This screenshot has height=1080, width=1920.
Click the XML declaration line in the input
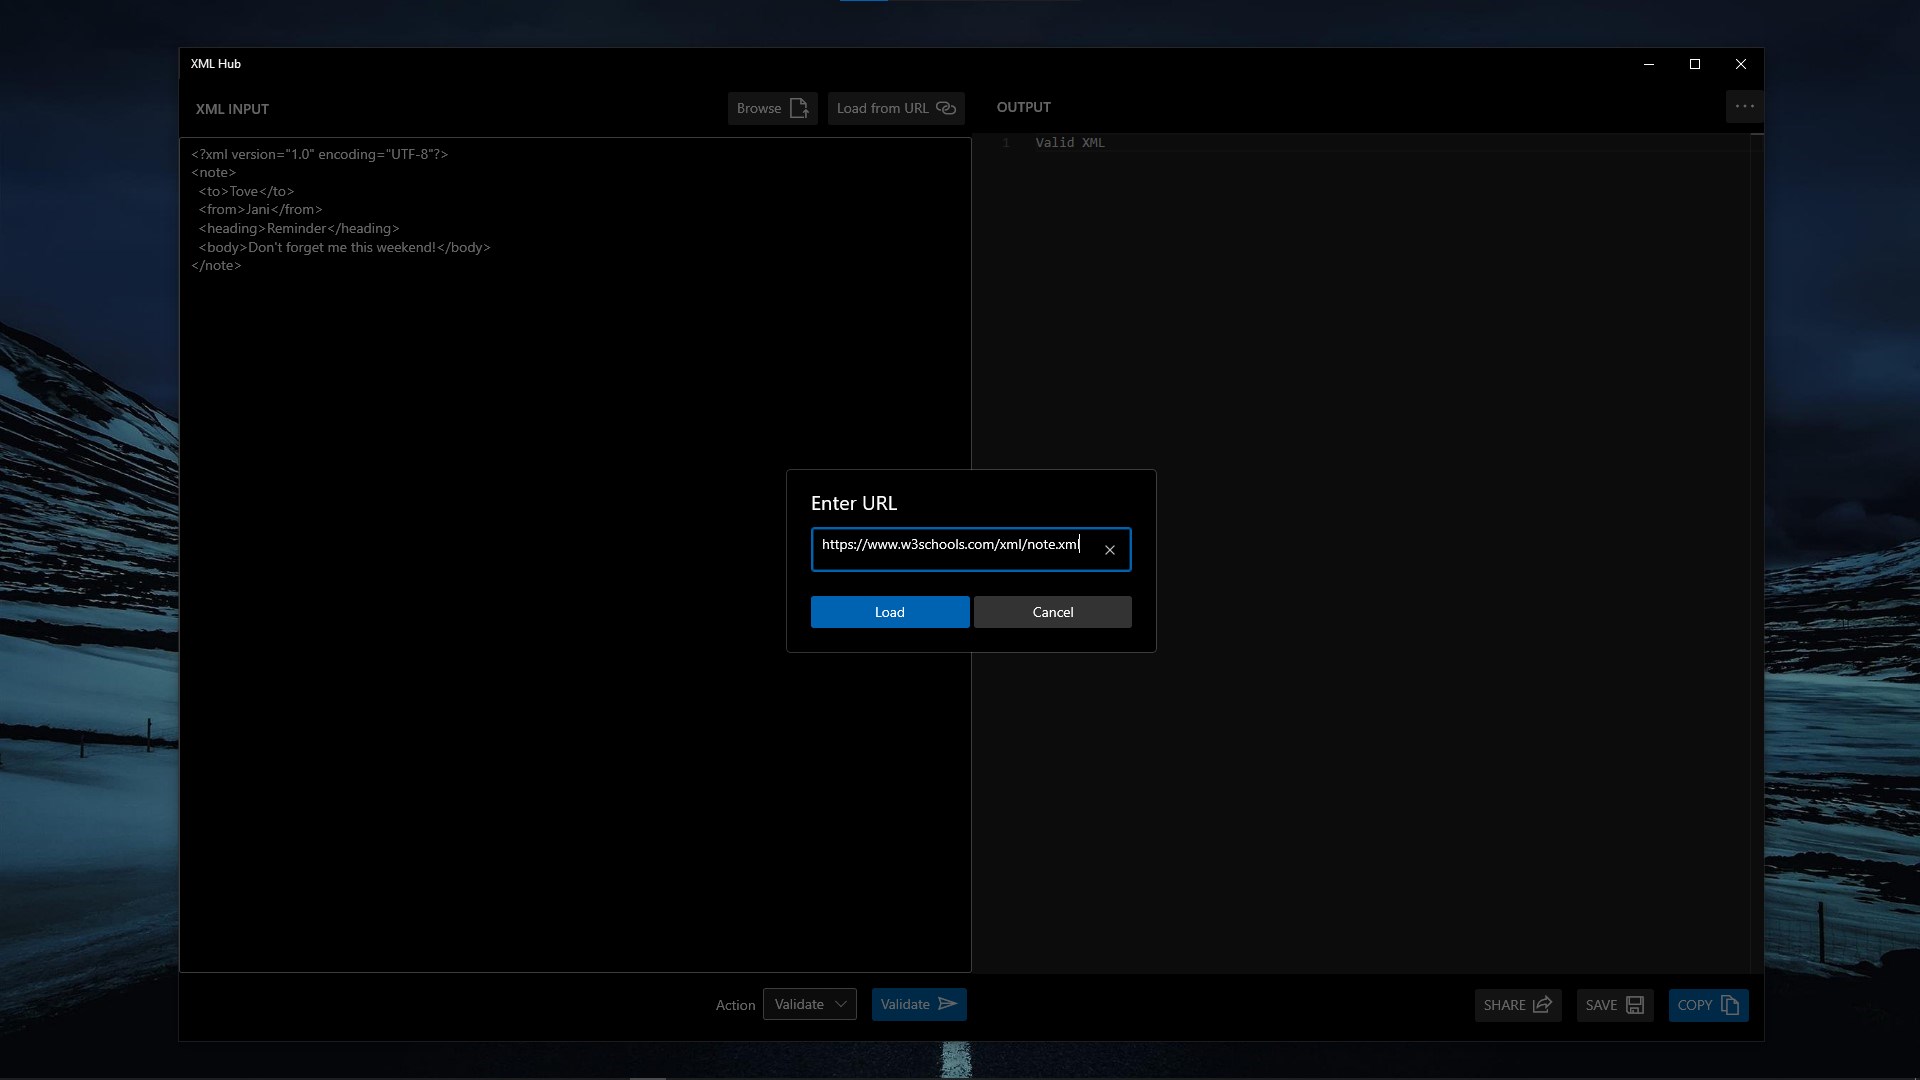(x=320, y=154)
